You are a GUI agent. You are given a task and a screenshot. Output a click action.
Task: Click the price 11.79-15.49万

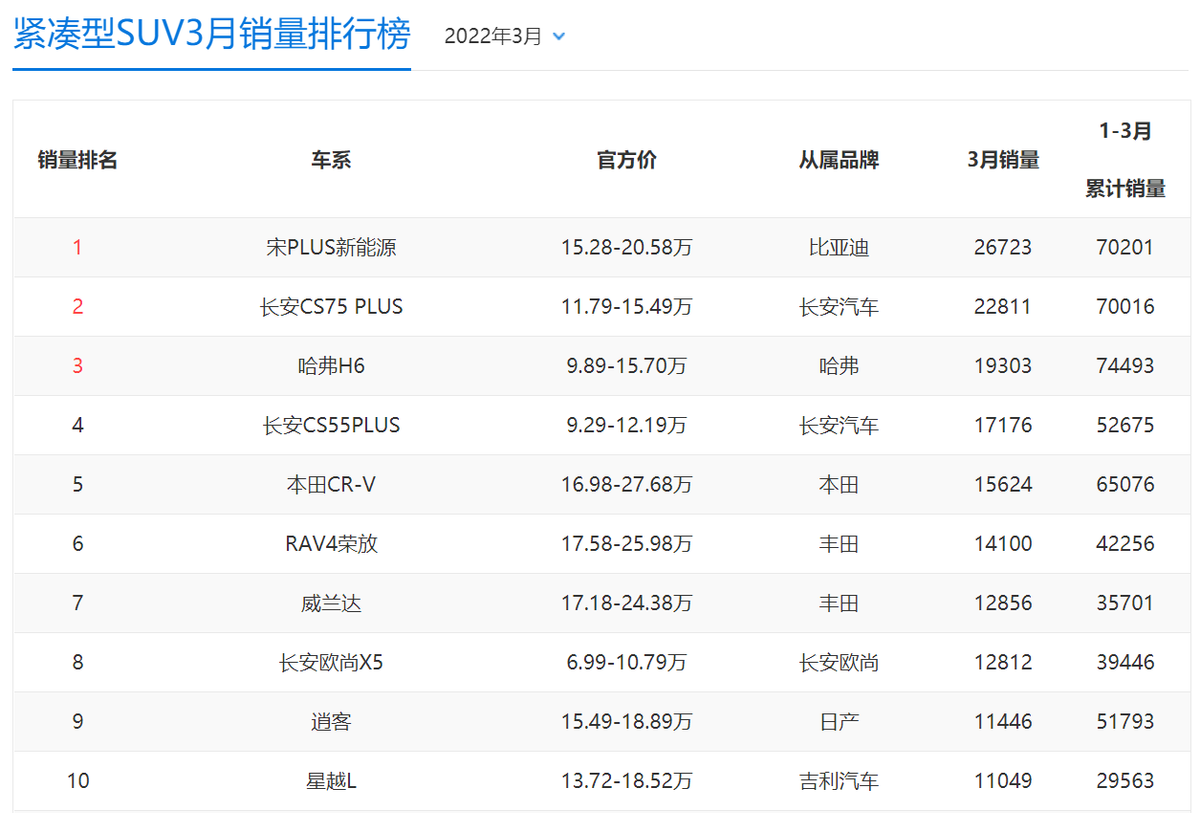[627, 306]
